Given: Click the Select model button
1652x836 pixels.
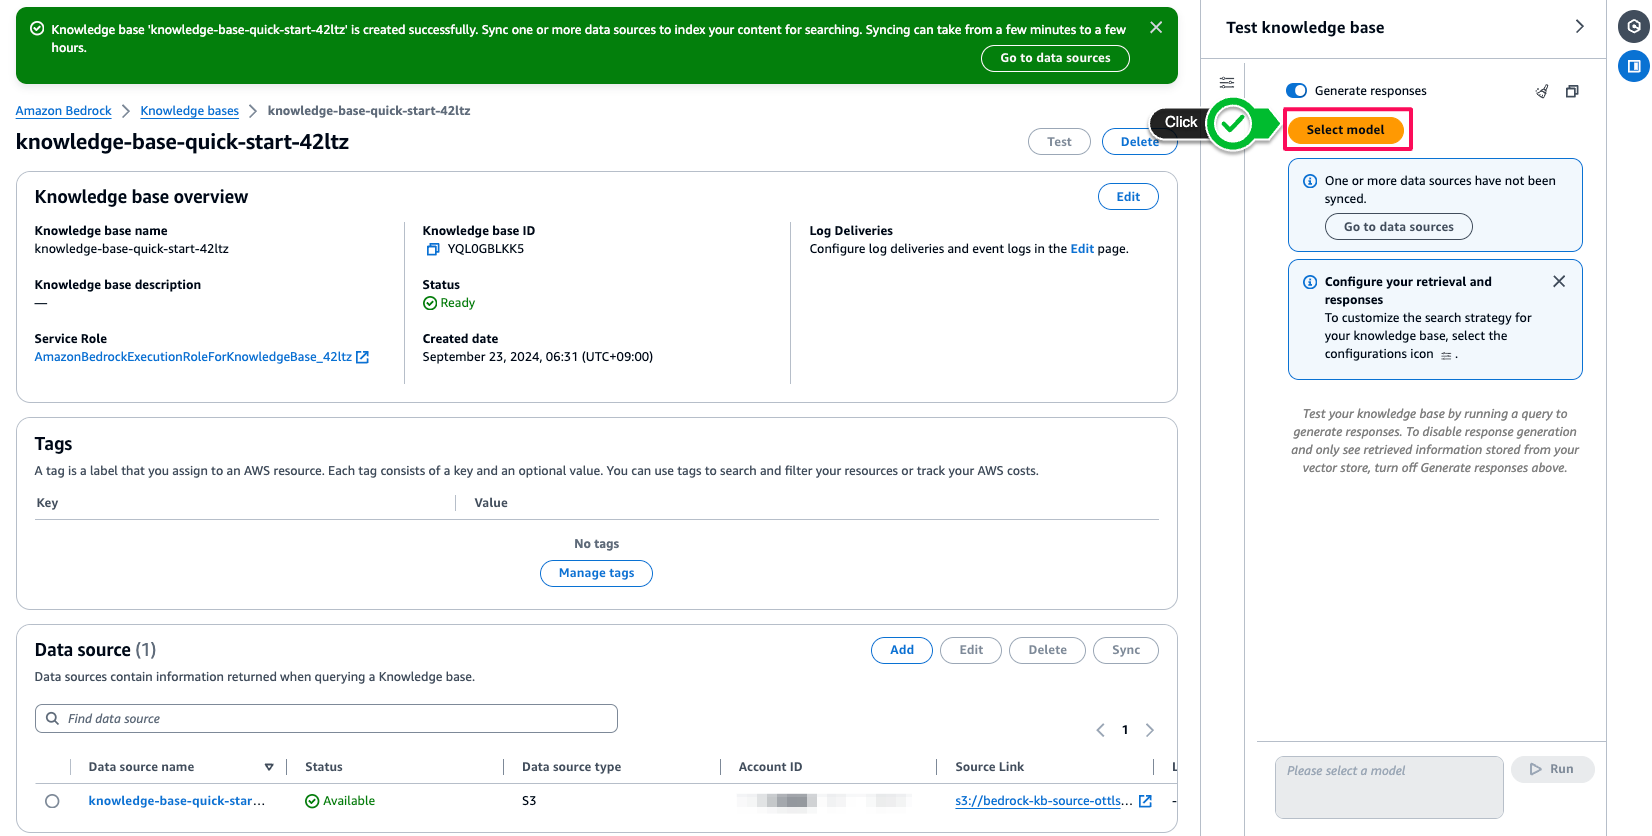Looking at the screenshot, I should (x=1346, y=130).
